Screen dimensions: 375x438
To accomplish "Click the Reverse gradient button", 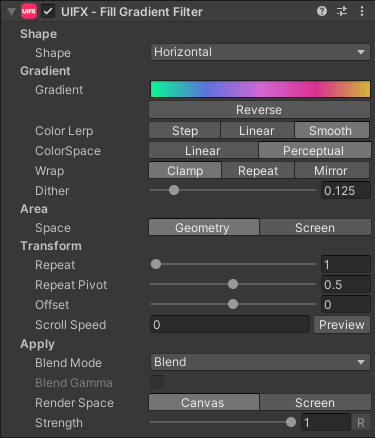I will (x=259, y=110).
